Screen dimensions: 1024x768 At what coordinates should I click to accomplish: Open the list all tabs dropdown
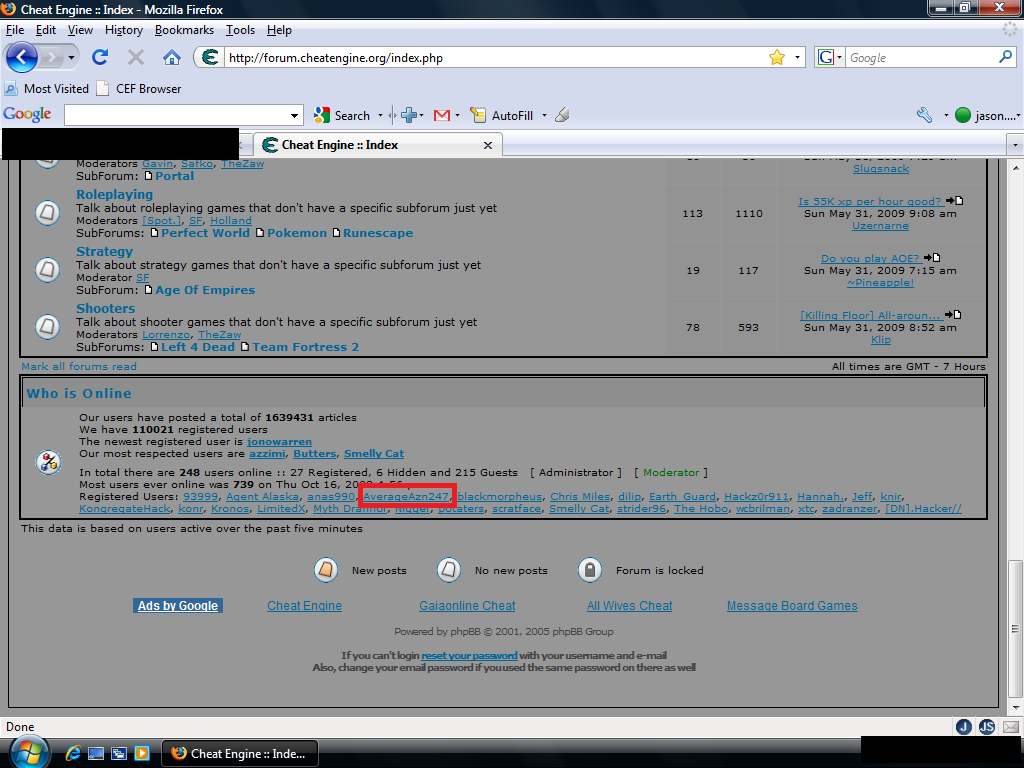coord(1015,145)
